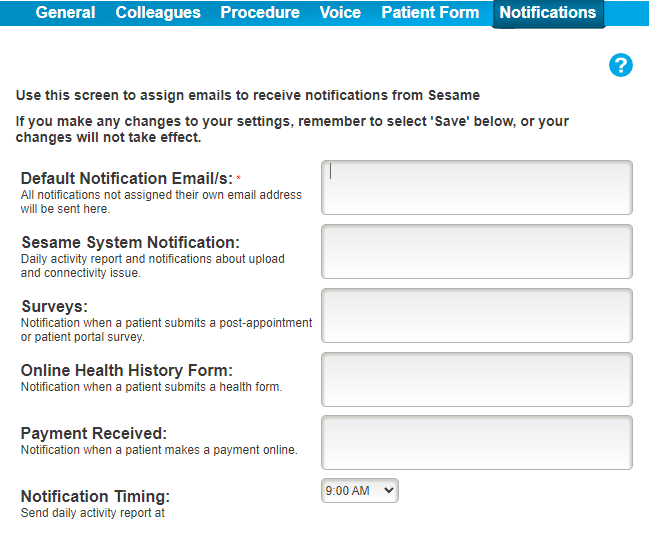Go to the Procedure tab
649x537 pixels.
point(260,12)
